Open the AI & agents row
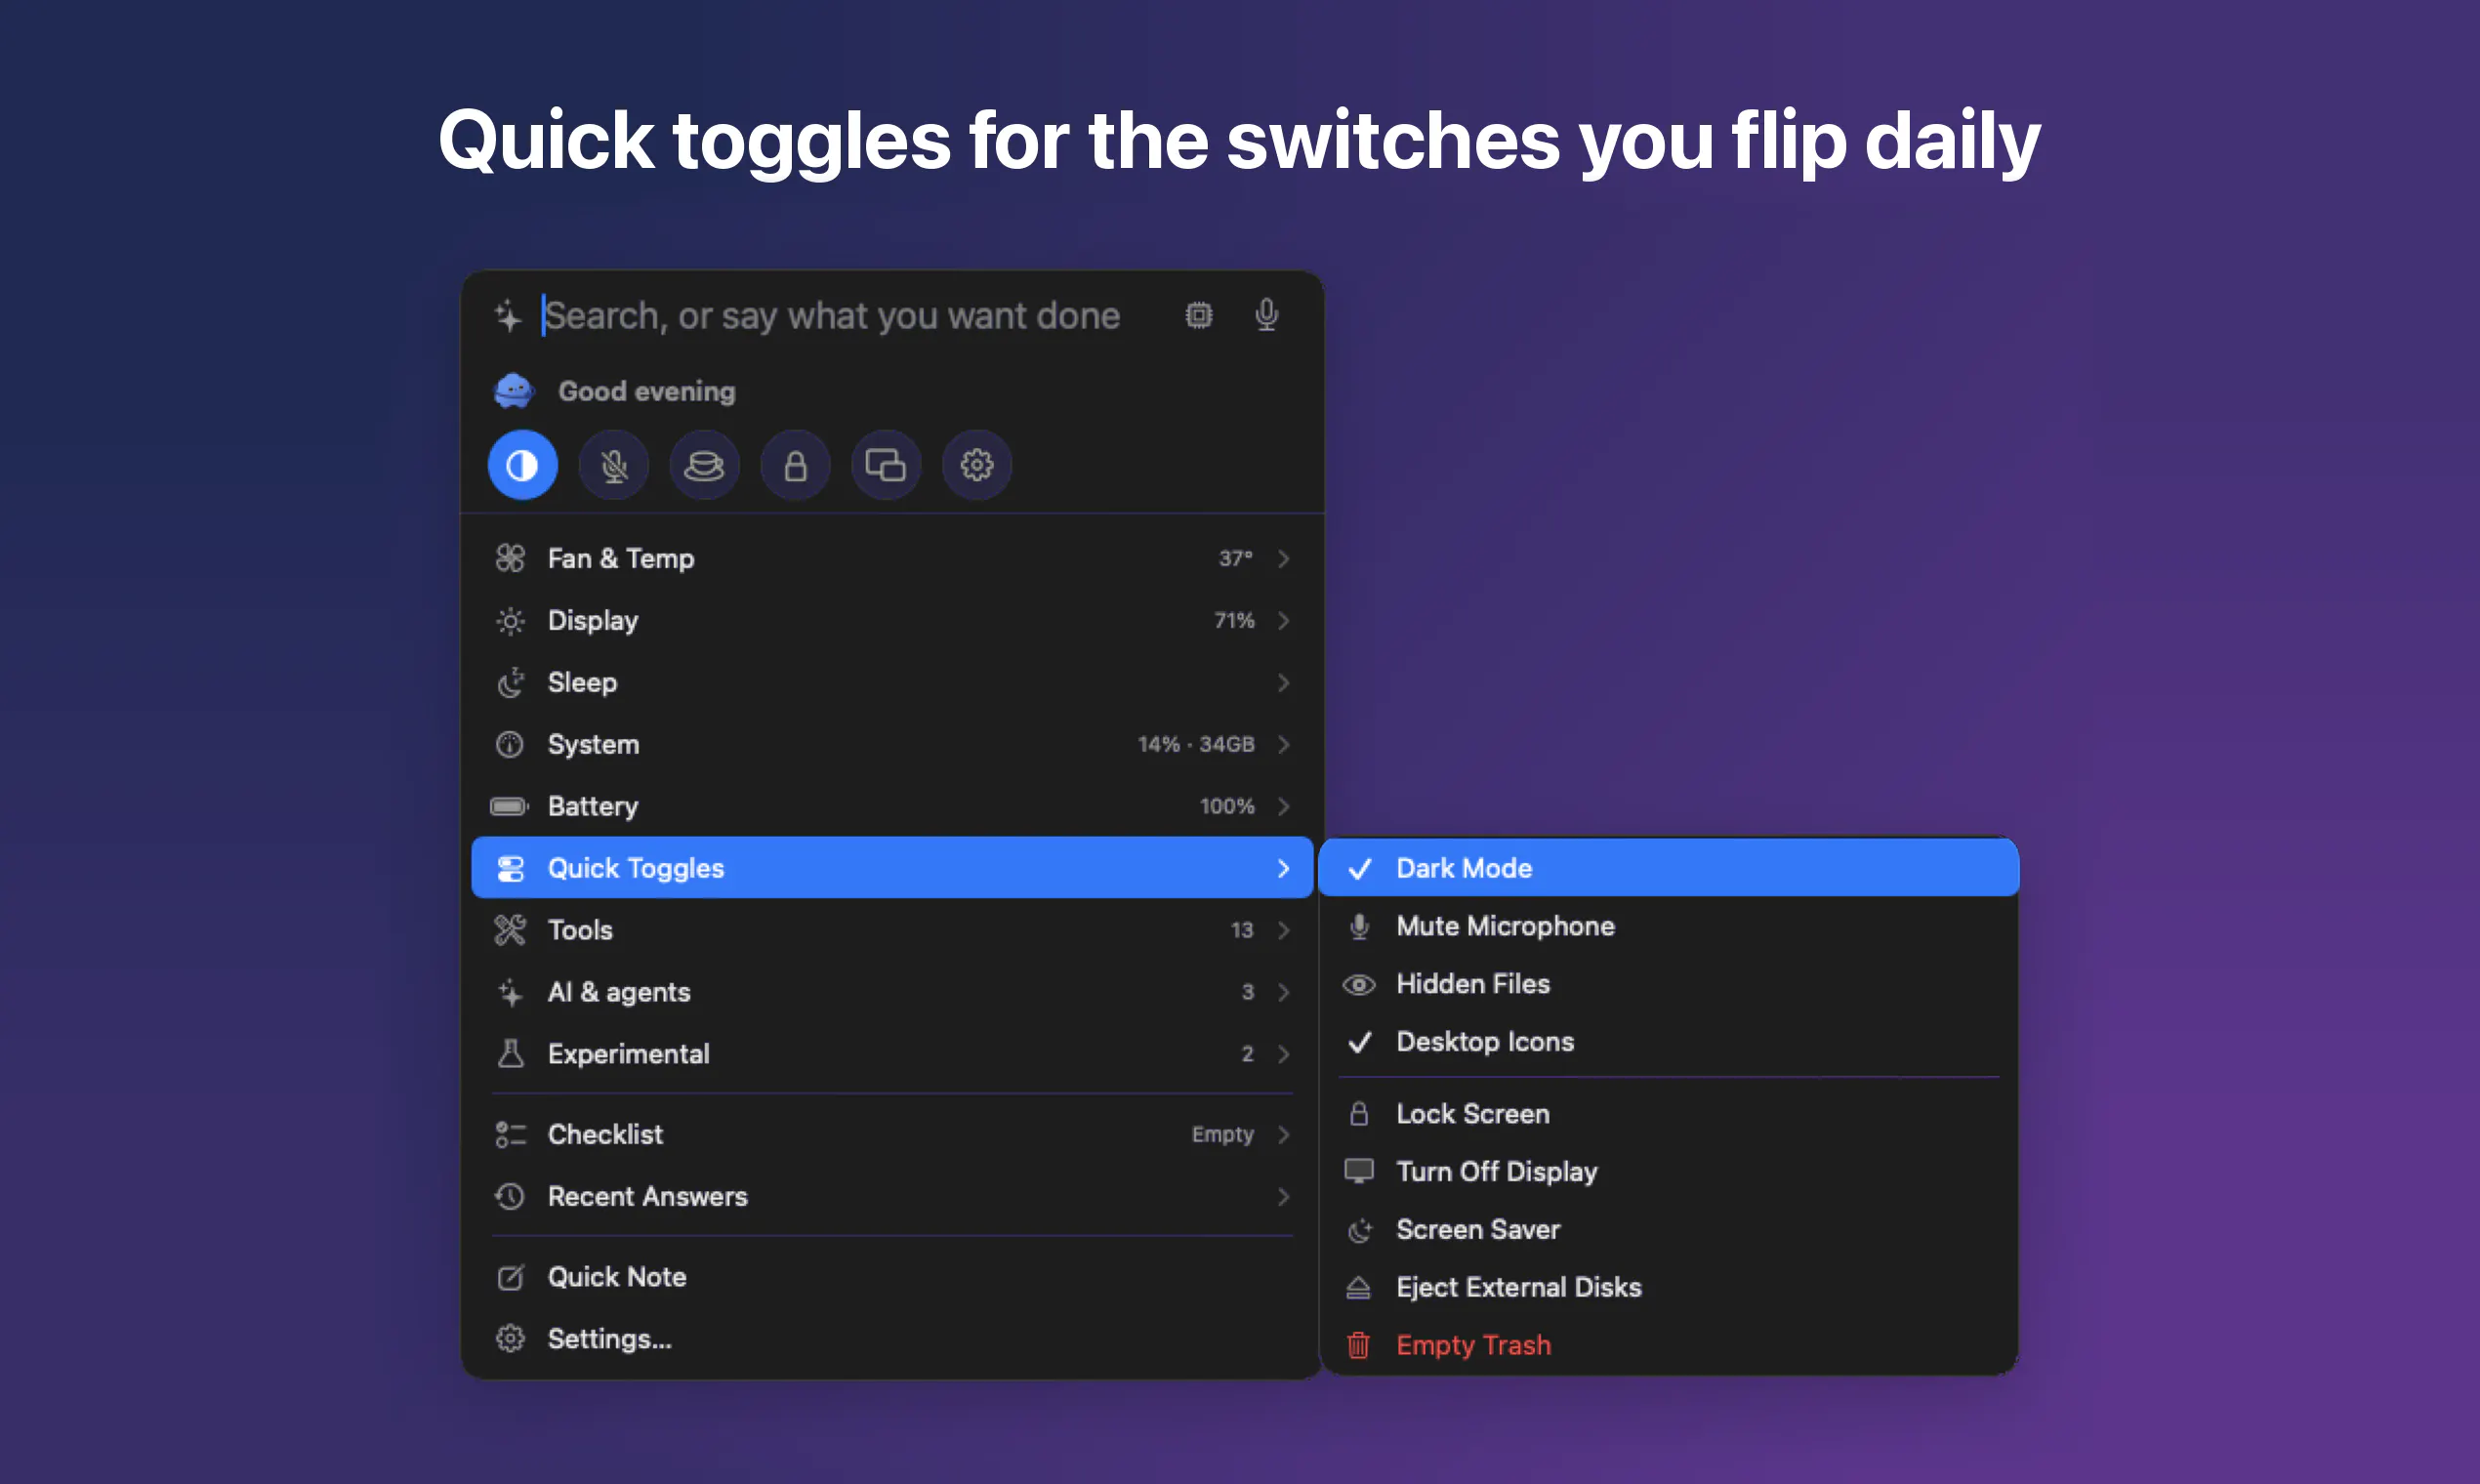Viewport: 2480px width, 1484px height. [892, 992]
